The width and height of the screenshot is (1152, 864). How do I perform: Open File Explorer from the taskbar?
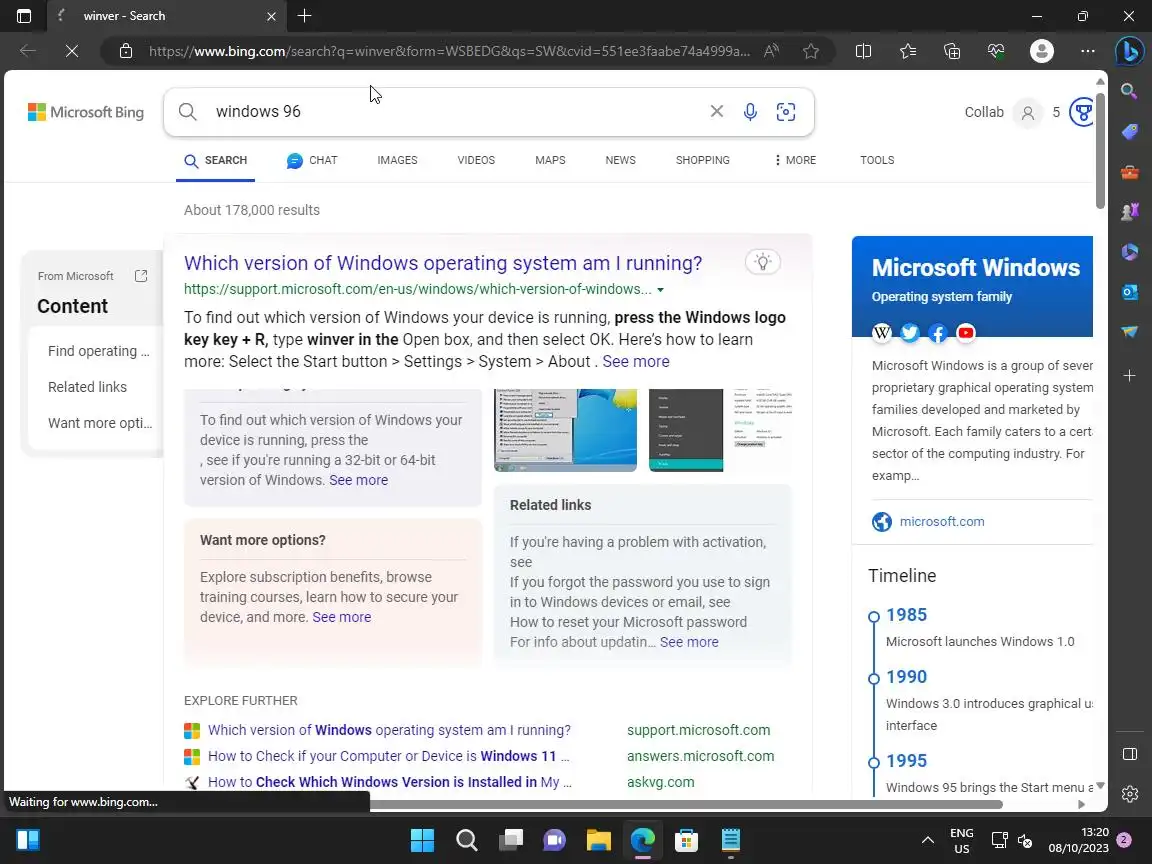click(599, 840)
